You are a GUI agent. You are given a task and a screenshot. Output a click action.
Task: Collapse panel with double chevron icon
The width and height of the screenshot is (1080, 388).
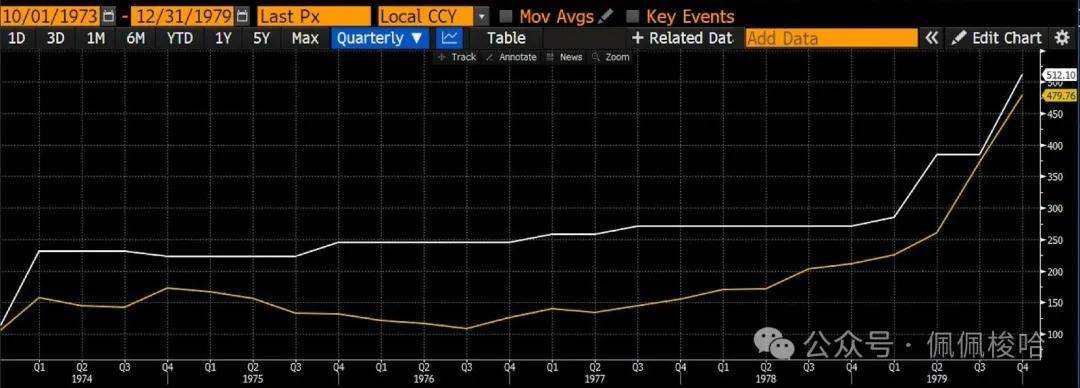[x=931, y=39]
